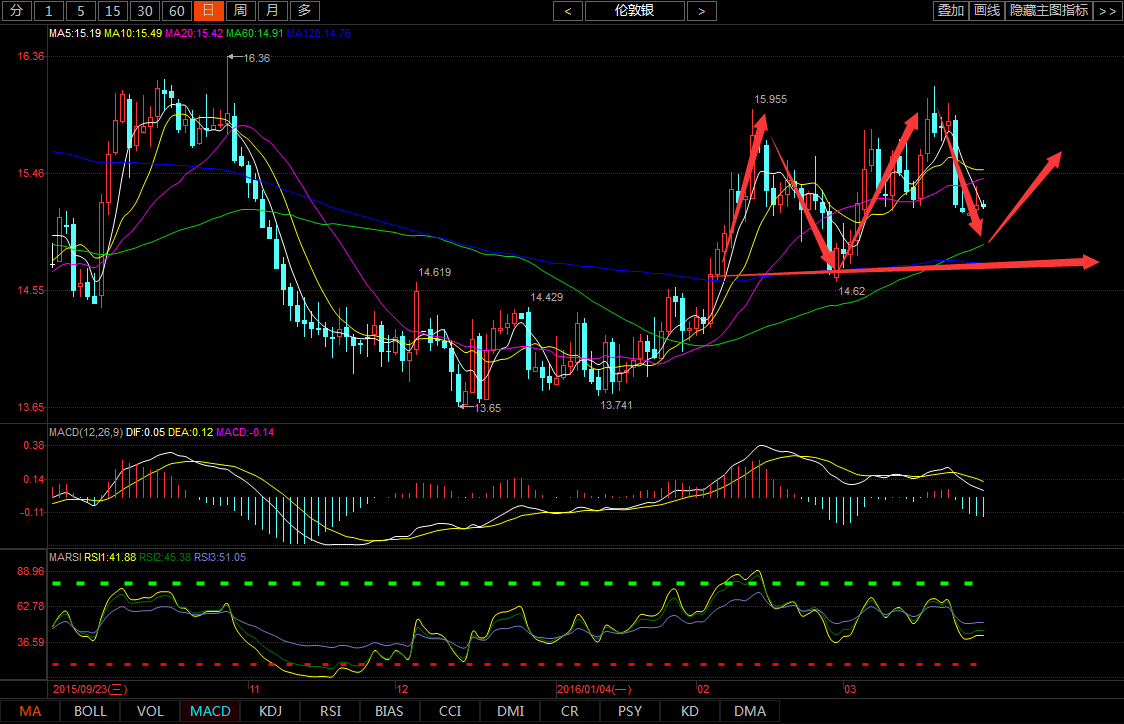Open the 画线 drawing tools
This screenshot has height=724, width=1124.
987,11
